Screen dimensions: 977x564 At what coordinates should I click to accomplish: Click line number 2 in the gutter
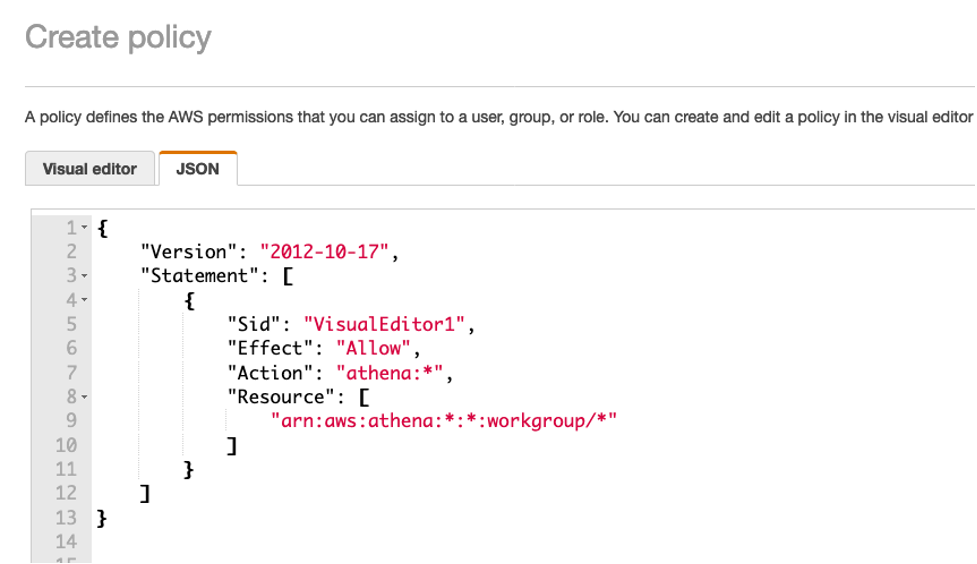[71, 252]
